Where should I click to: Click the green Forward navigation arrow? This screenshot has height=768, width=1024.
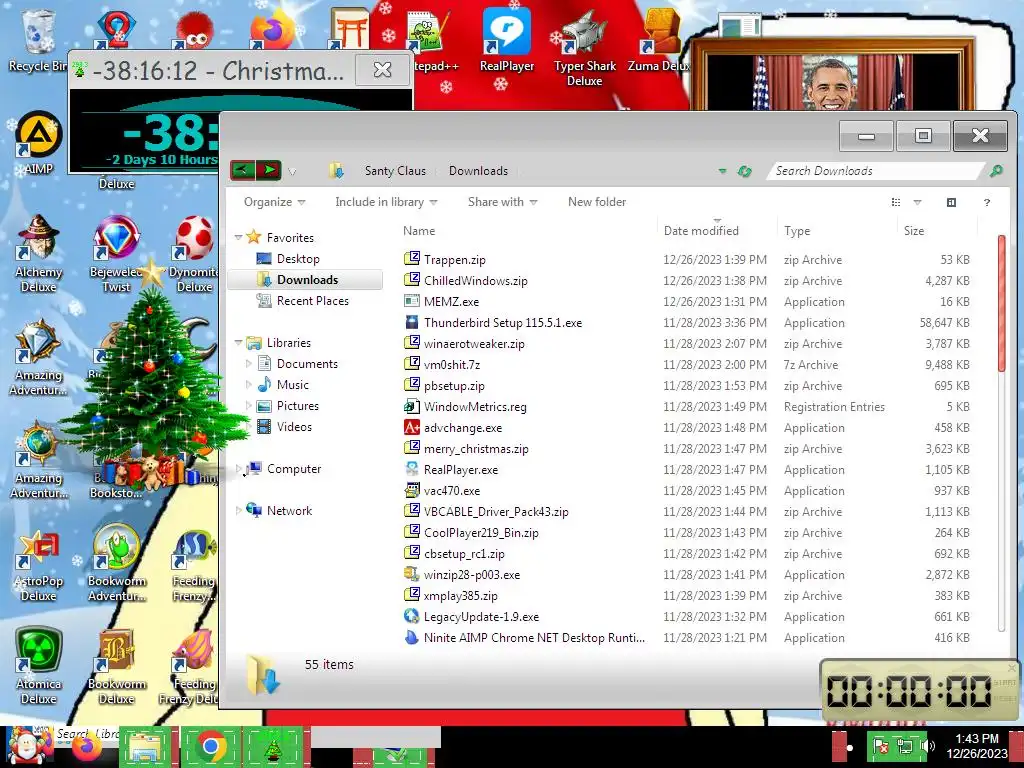[x=268, y=170]
